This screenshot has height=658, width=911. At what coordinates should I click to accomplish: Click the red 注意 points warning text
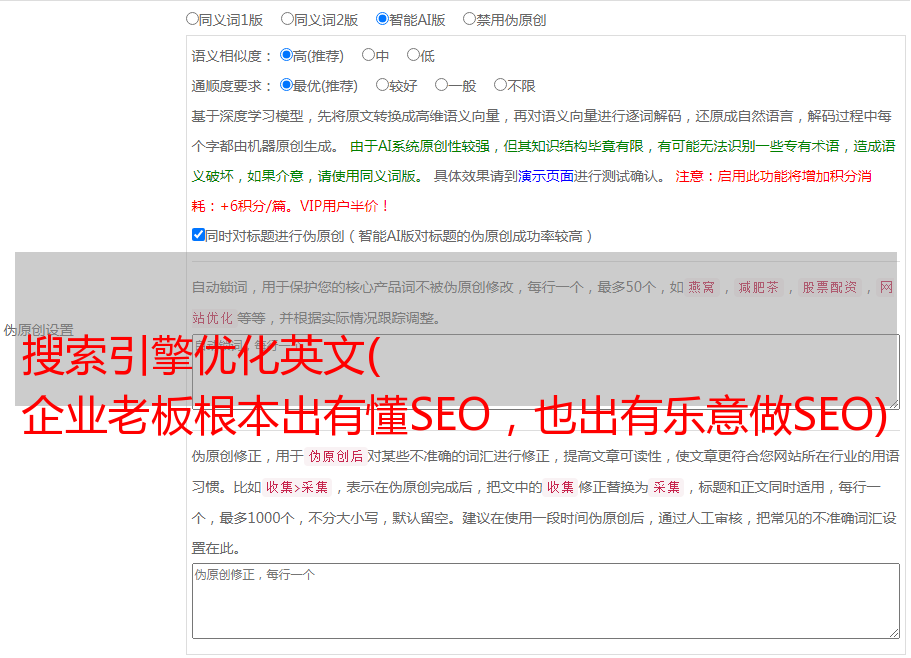[532, 191]
